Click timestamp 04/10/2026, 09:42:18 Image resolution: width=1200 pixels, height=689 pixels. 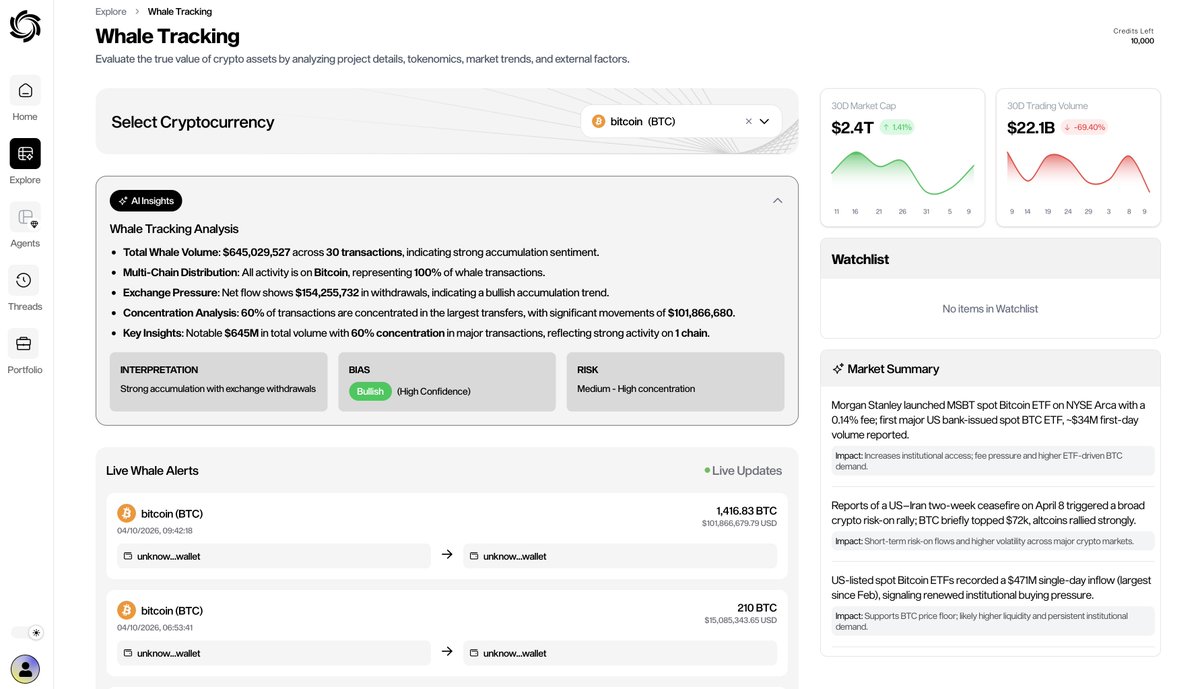click(155, 530)
